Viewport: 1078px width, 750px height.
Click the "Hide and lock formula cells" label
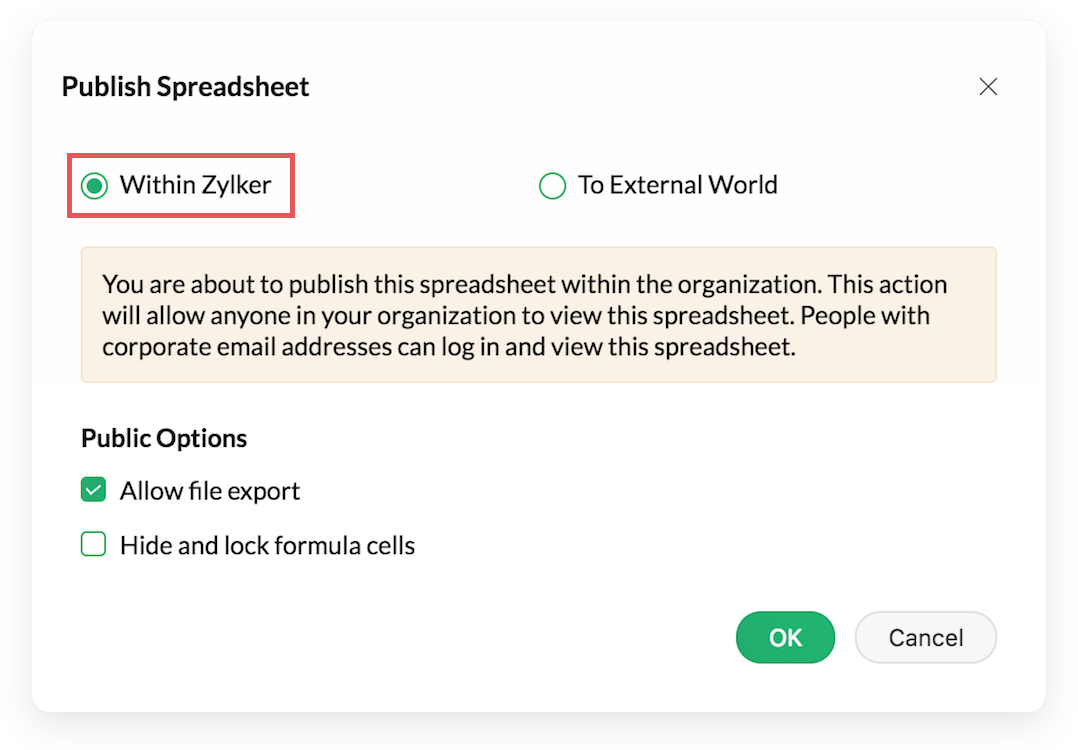click(x=267, y=545)
